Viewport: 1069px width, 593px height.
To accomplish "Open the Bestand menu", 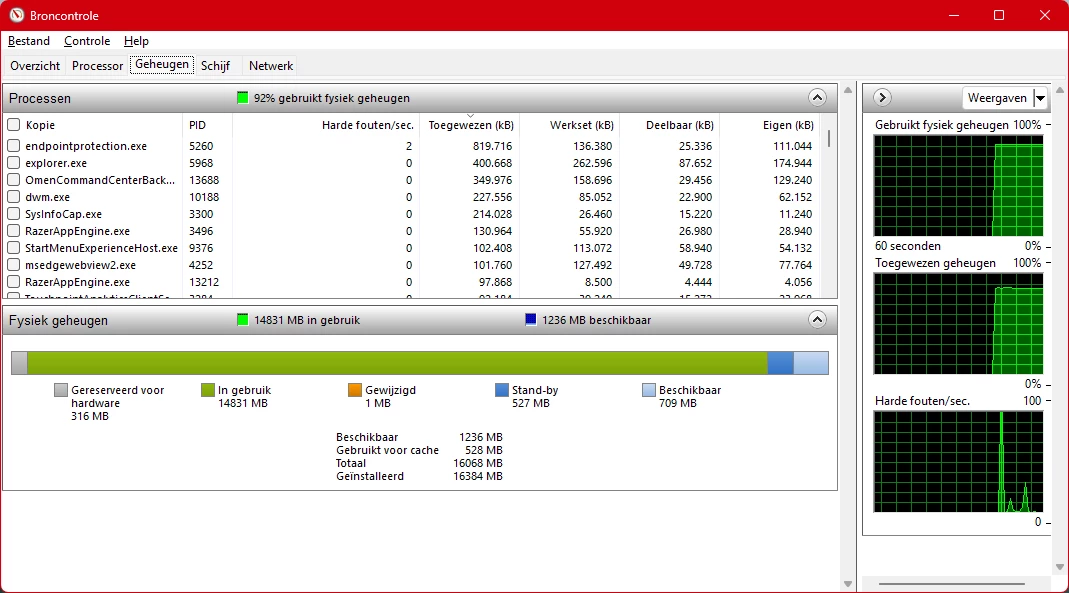I will 29,41.
